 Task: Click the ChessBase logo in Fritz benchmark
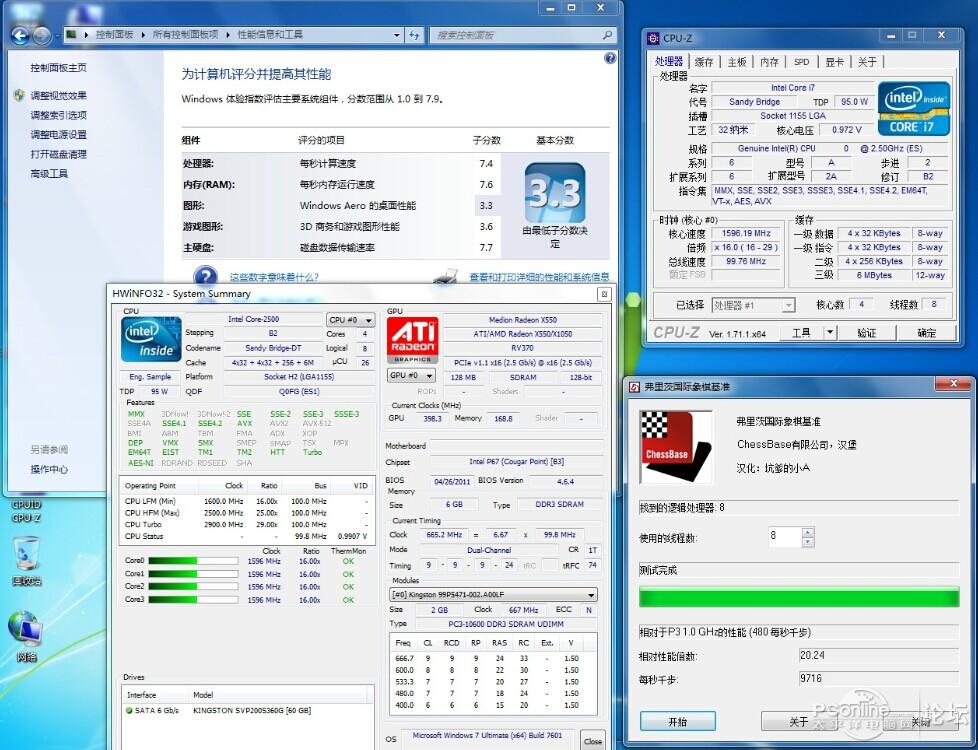(675, 447)
